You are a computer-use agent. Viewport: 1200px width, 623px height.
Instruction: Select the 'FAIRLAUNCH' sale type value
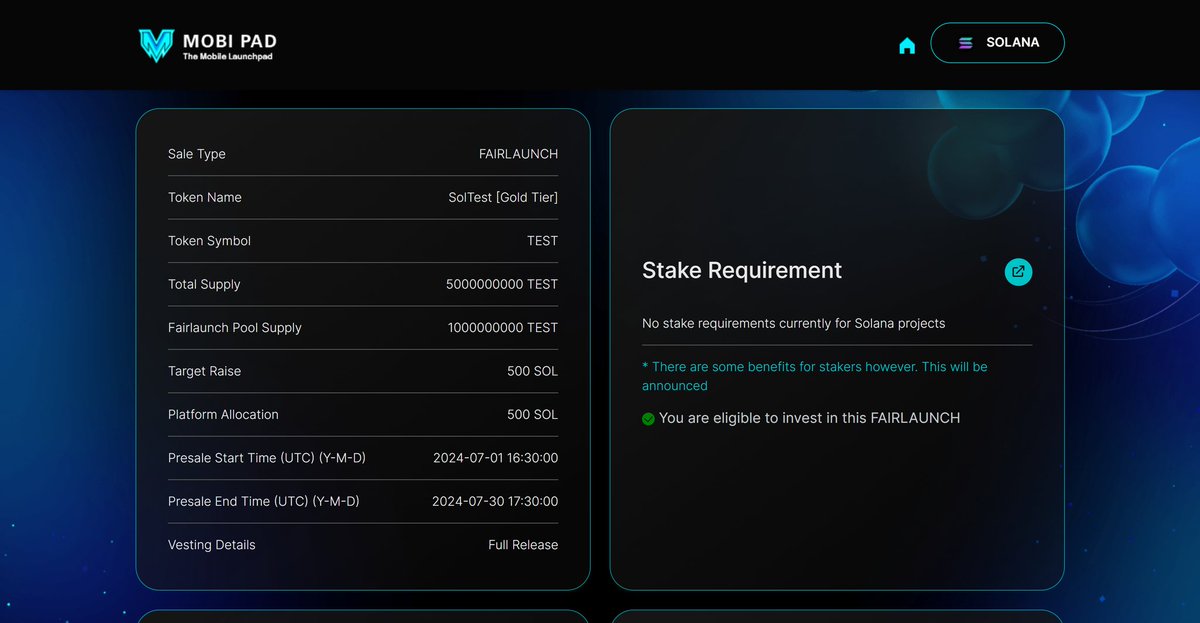[x=518, y=154]
